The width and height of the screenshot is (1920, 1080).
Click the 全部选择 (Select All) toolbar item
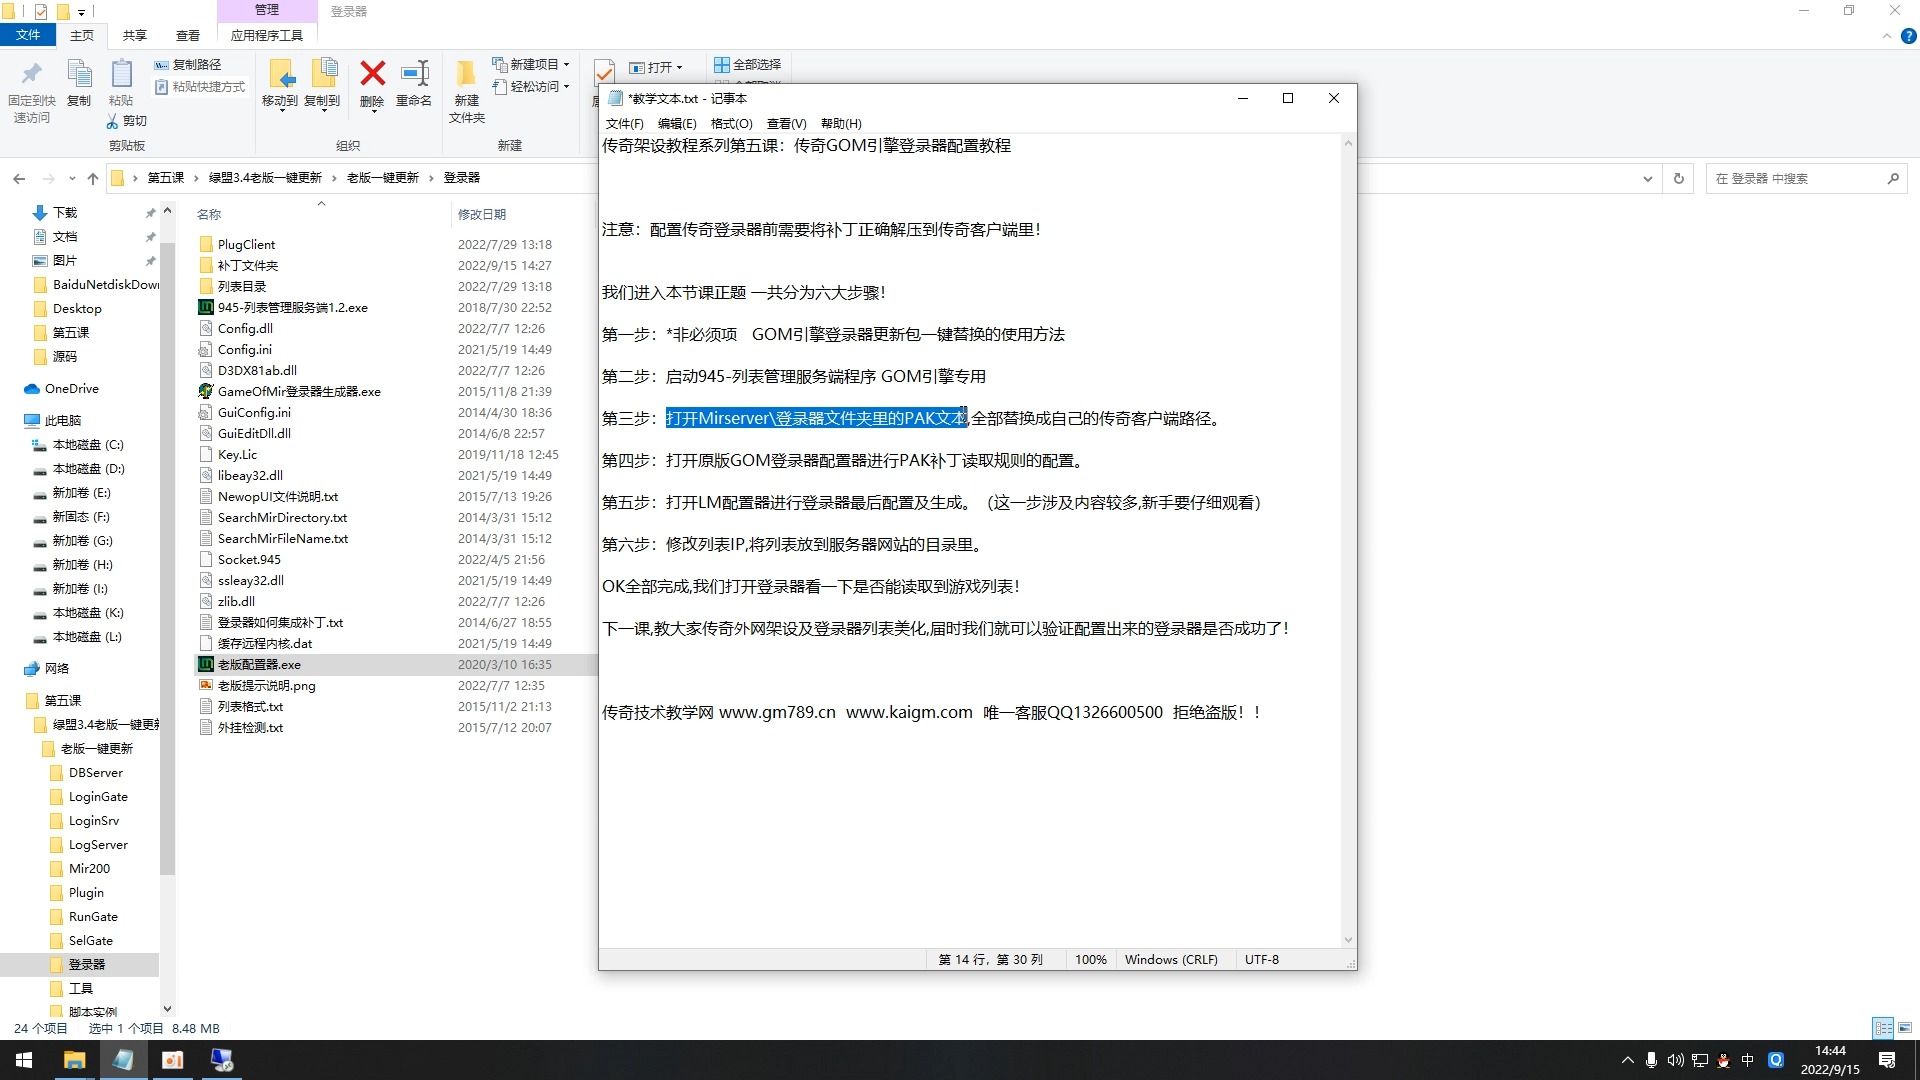pos(748,64)
